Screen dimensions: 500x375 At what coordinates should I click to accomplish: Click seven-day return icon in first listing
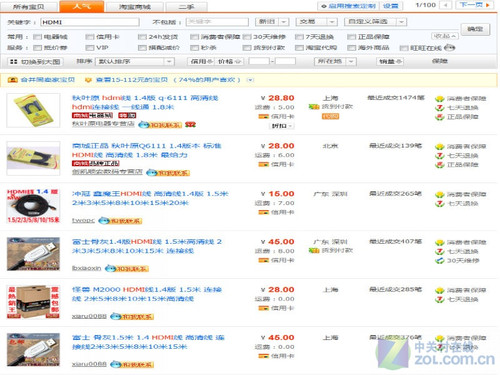(440, 108)
